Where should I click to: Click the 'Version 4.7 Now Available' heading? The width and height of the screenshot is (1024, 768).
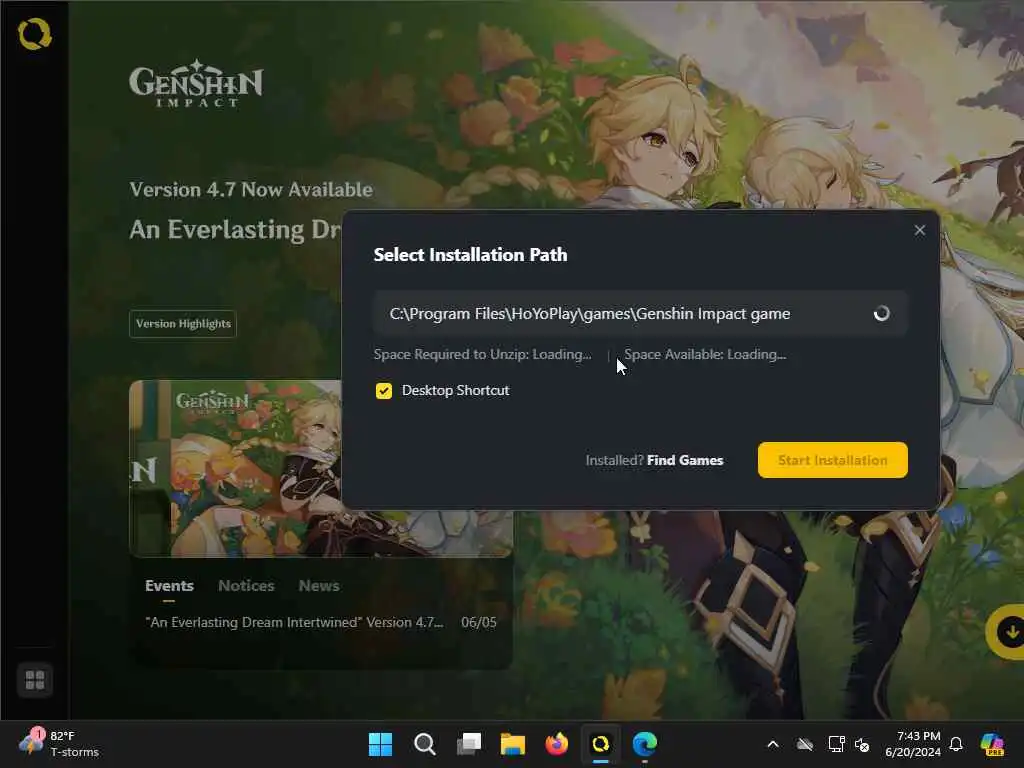pos(251,189)
